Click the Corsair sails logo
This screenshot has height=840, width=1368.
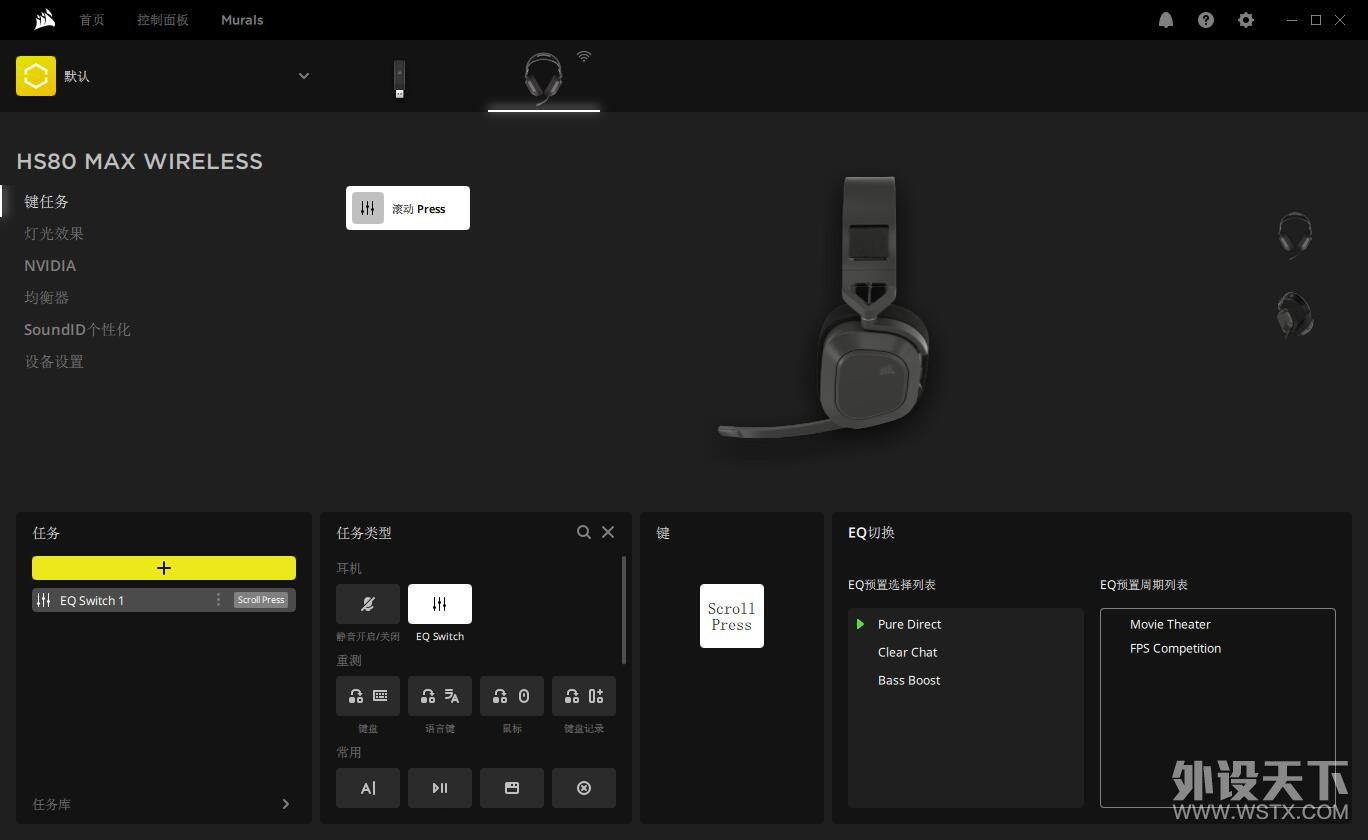tap(43, 20)
